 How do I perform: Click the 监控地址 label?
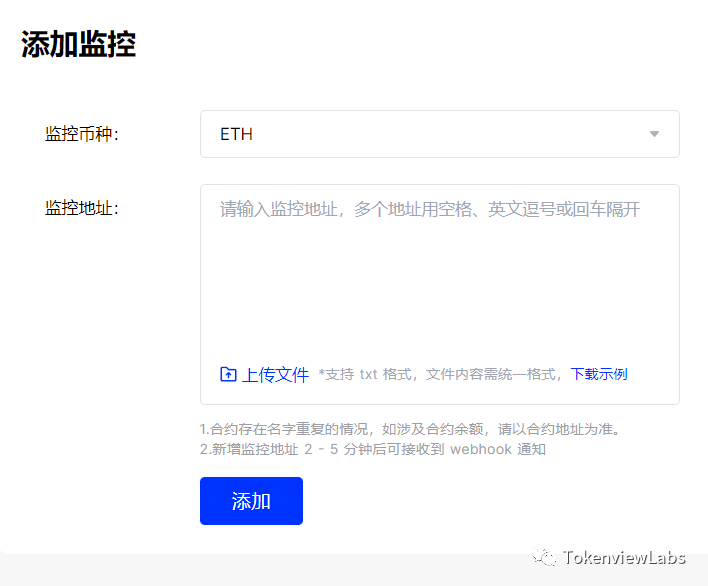[82, 208]
